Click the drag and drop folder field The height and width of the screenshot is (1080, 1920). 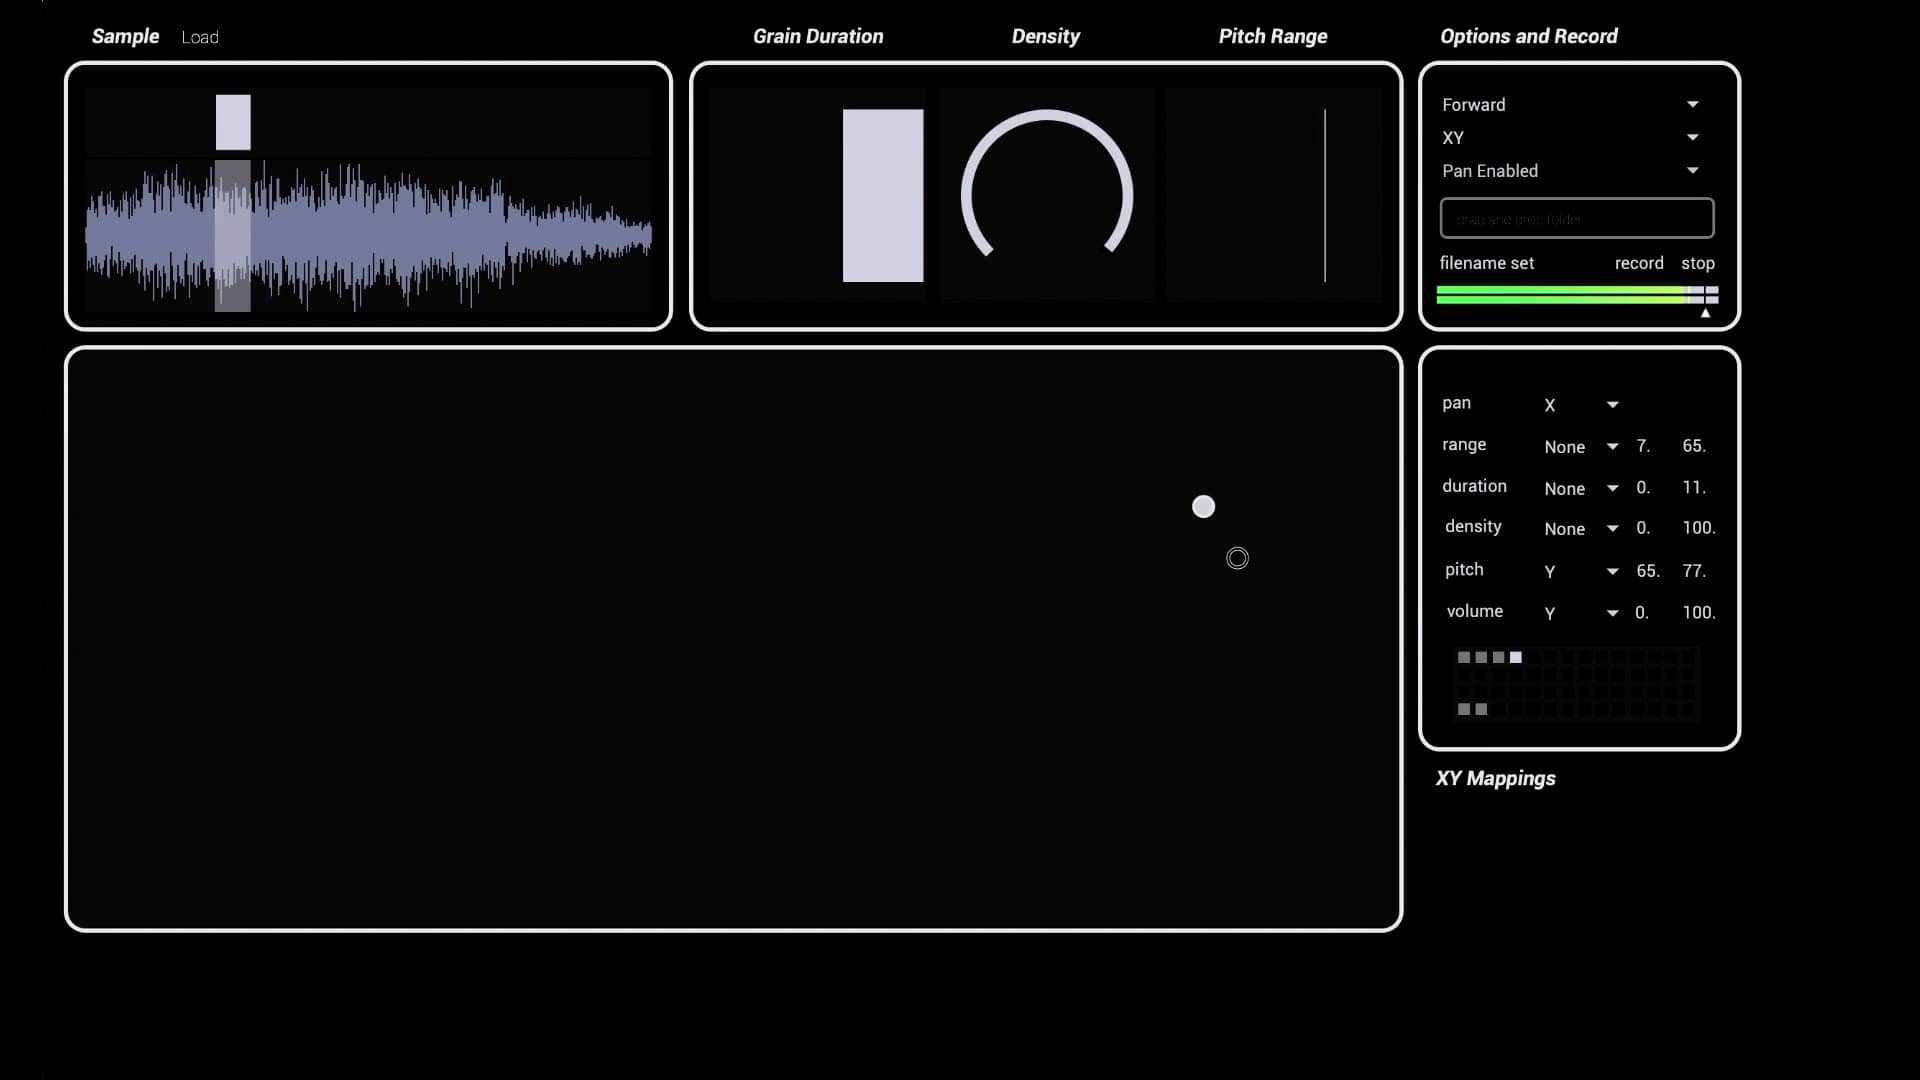click(1576, 218)
